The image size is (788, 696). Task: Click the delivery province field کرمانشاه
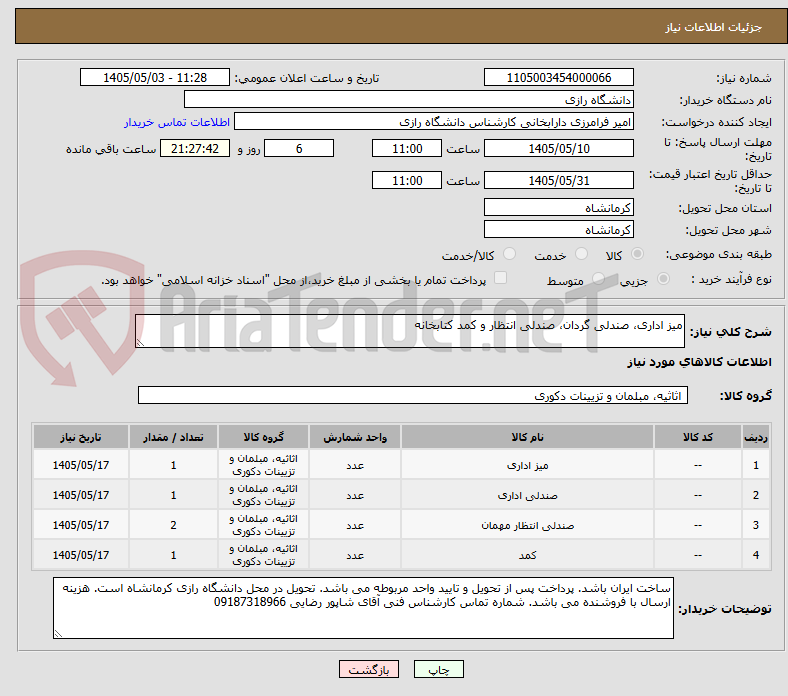point(559,208)
